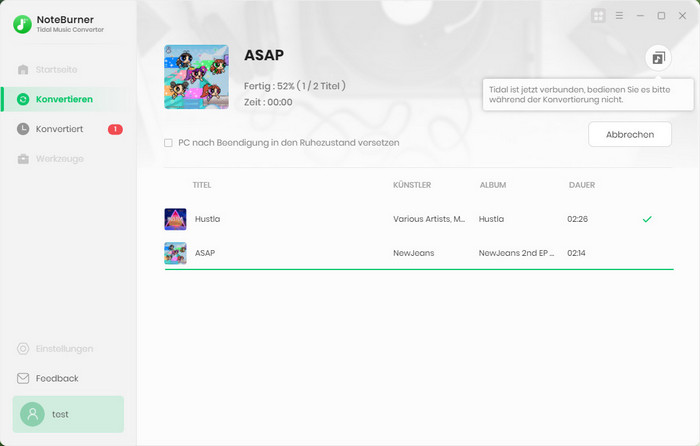Viewport: 700px width, 446px height.
Task: Enable PC Ruhezustand after completion checkbox
Action: tap(168, 143)
